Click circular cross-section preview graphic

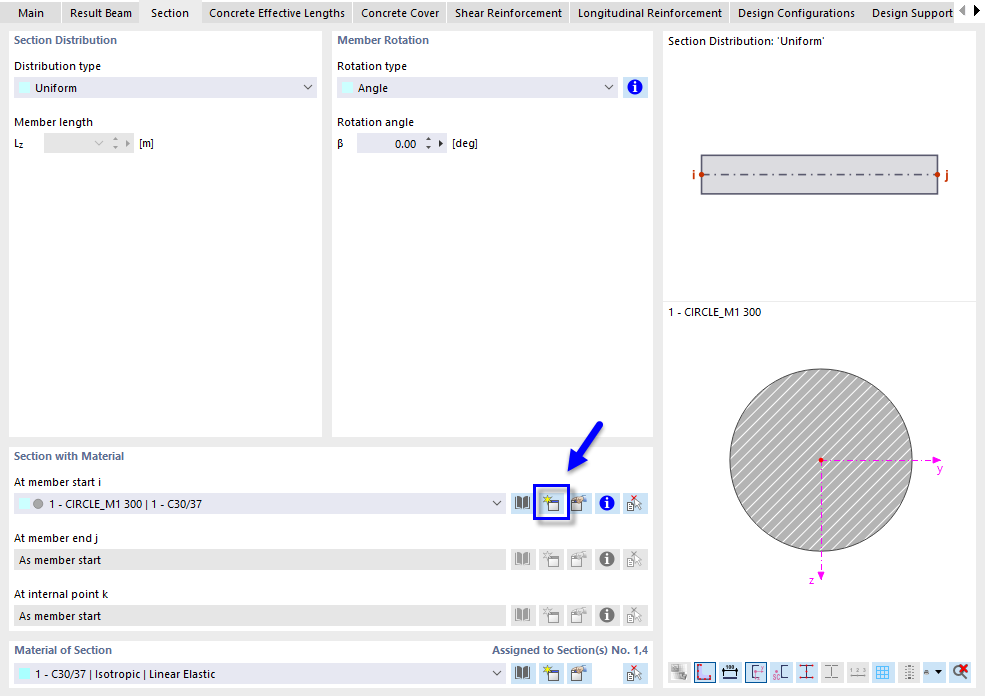pyautogui.click(x=820, y=460)
